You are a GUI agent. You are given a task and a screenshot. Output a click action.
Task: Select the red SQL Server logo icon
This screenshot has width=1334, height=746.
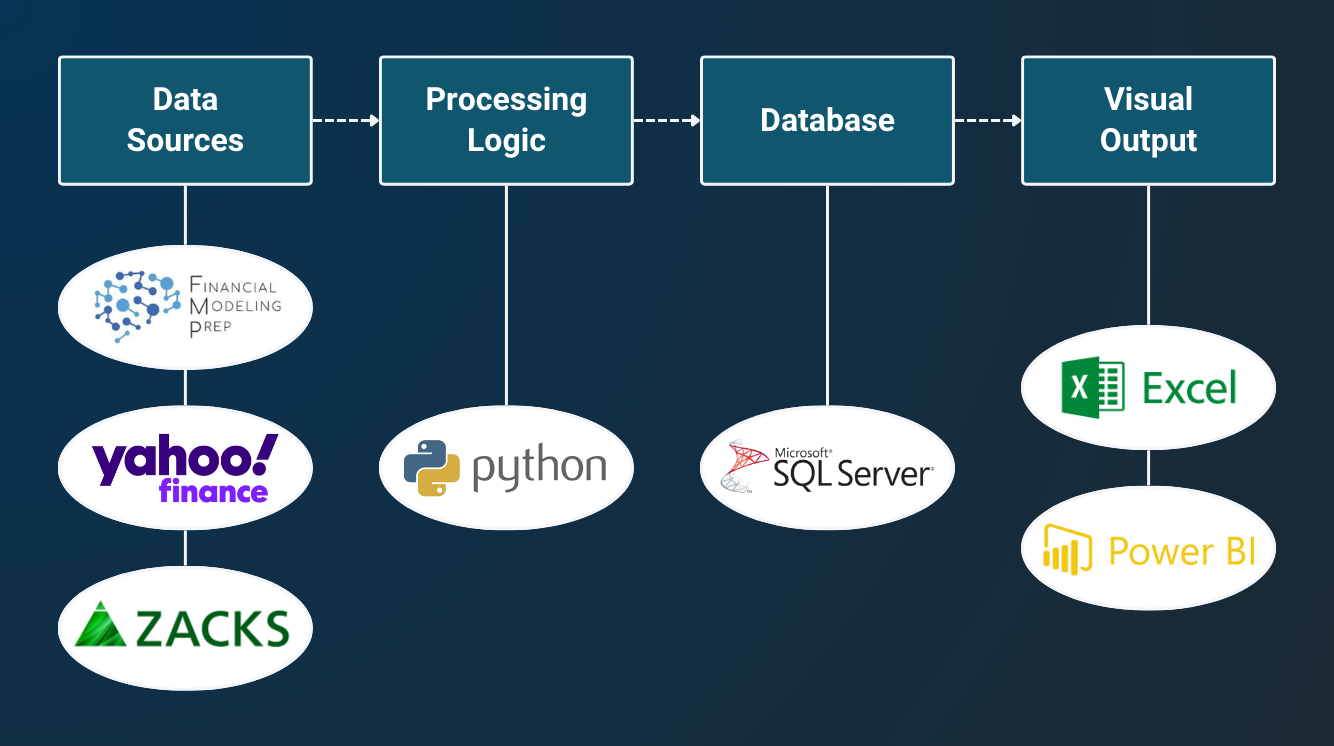(746, 467)
